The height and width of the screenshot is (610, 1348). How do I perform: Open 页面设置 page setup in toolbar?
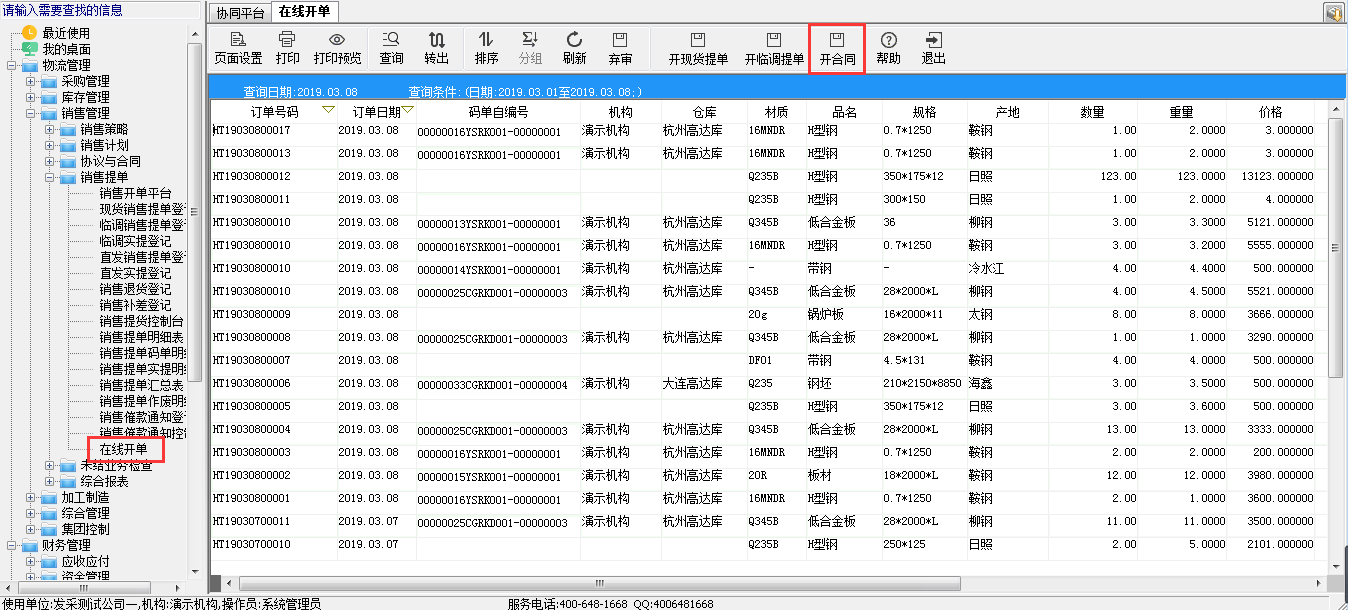coord(238,48)
